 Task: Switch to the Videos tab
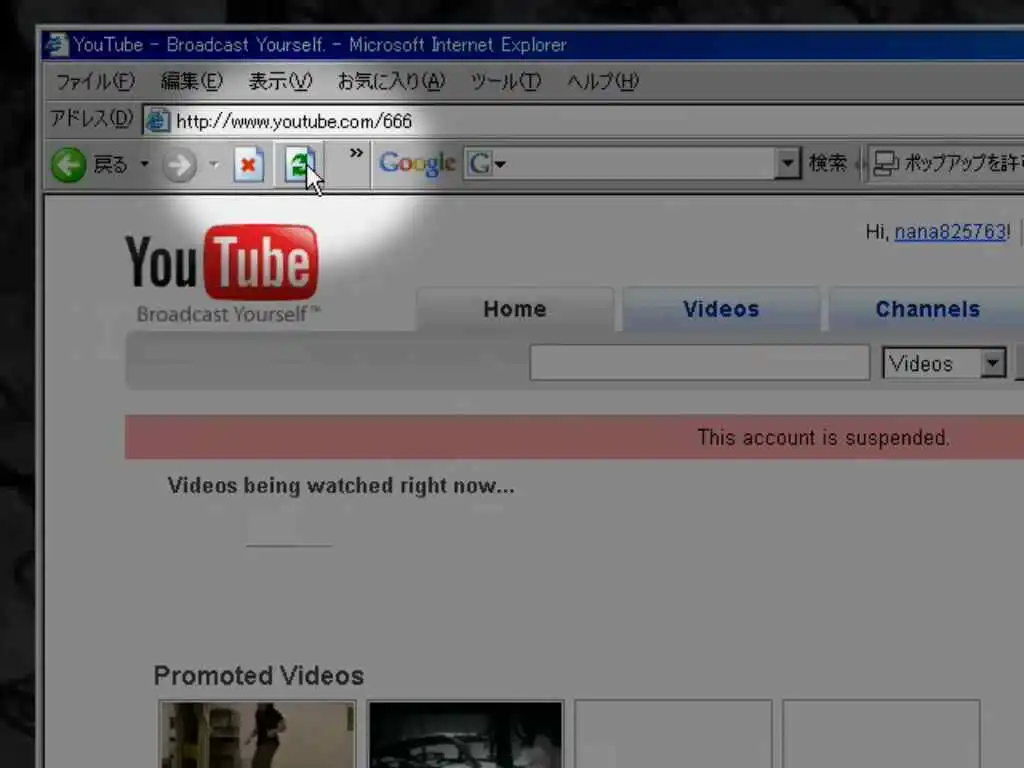tap(721, 309)
